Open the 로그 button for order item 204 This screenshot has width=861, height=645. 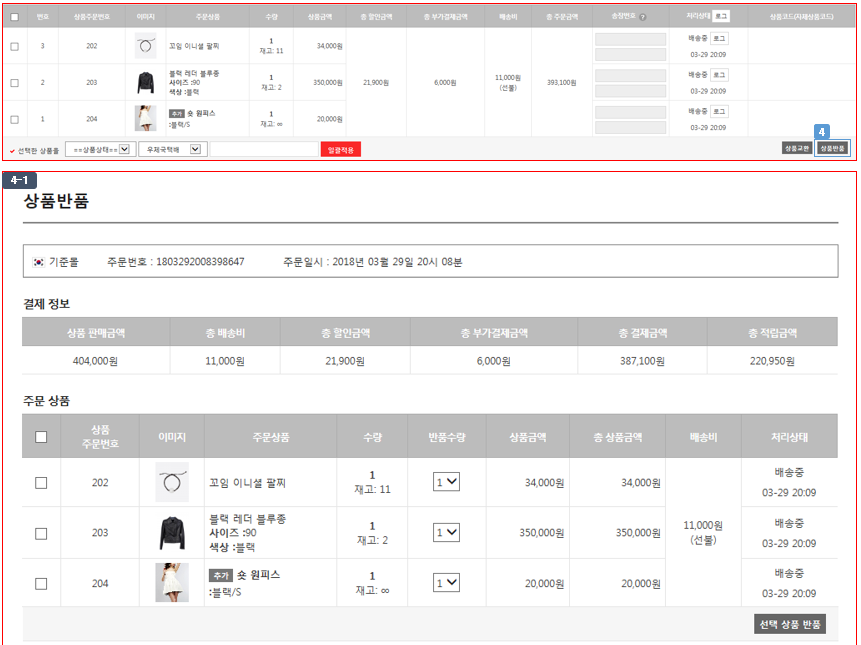[x=719, y=111]
